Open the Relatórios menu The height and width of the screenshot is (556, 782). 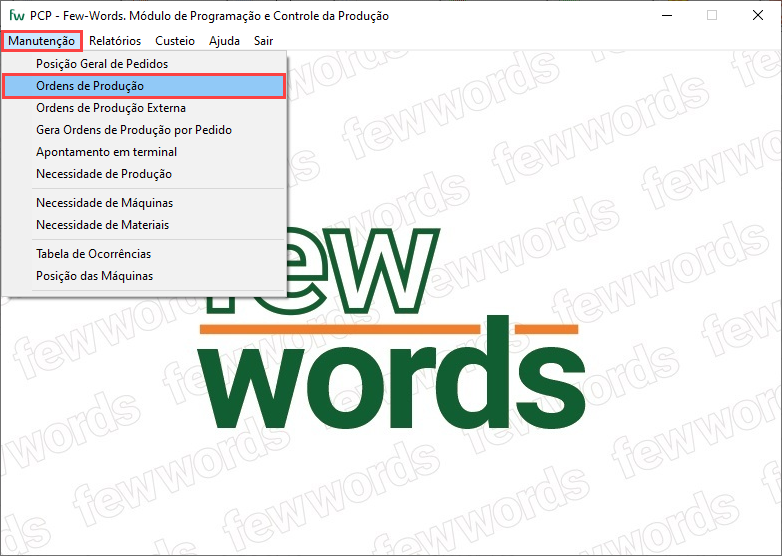[x=115, y=41]
